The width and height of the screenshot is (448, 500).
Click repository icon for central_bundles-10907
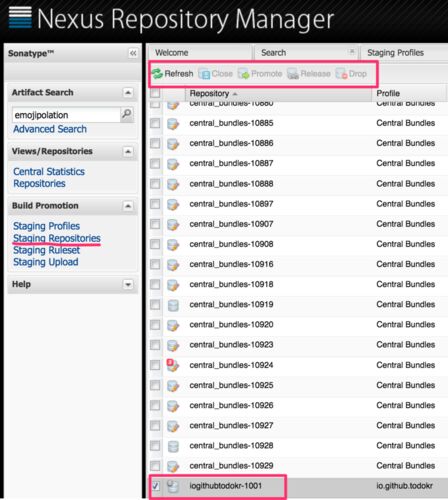[x=173, y=224]
